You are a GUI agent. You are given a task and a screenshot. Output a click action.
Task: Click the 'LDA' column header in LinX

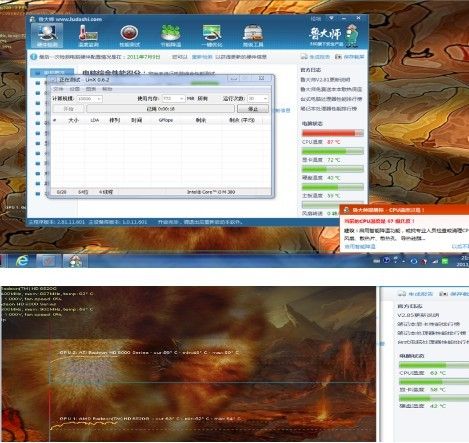point(95,120)
